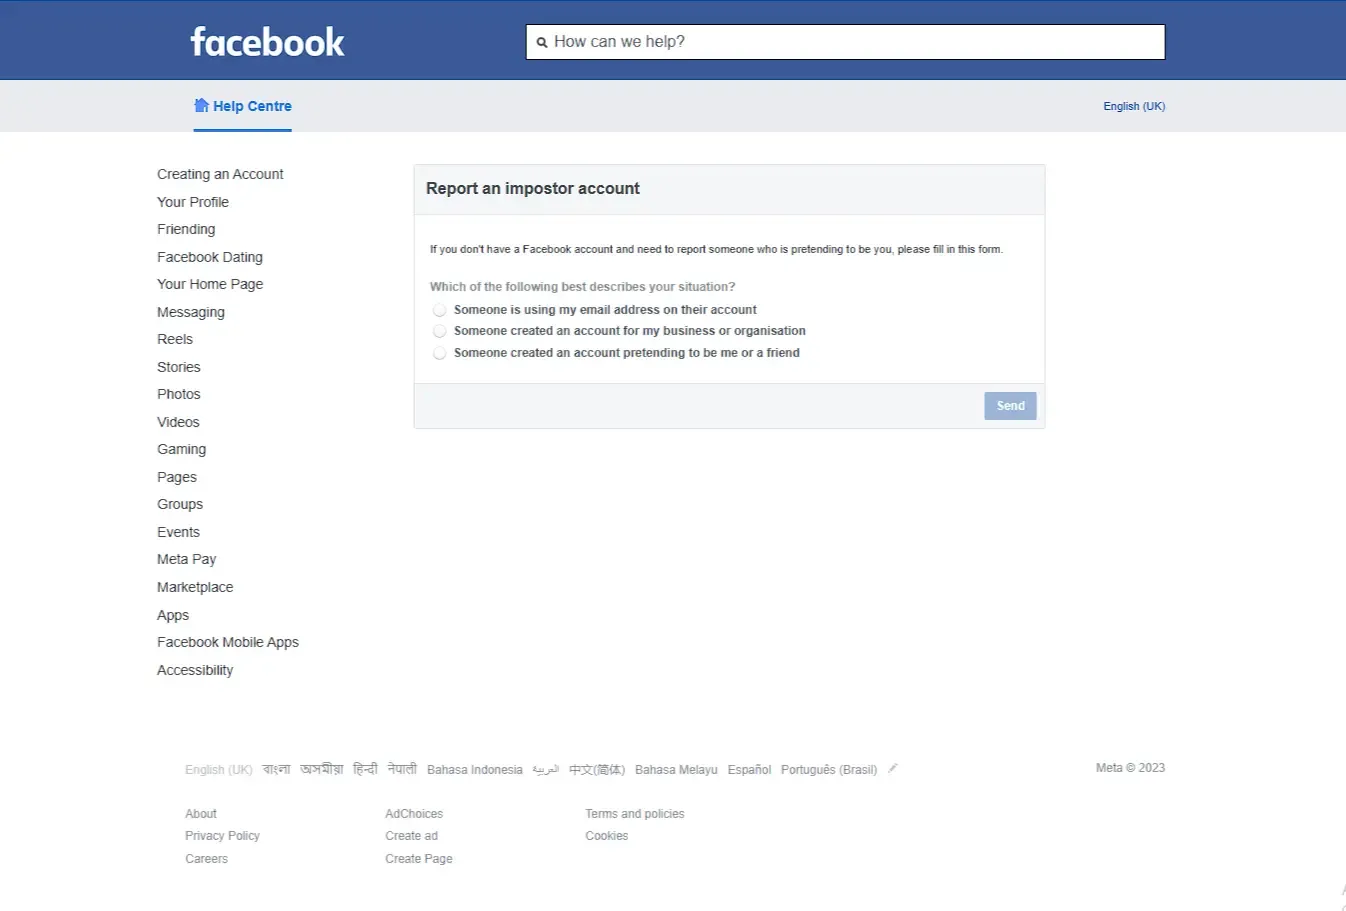Switch language to नेपाली
This screenshot has height=911, width=1346.
click(402, 769)
